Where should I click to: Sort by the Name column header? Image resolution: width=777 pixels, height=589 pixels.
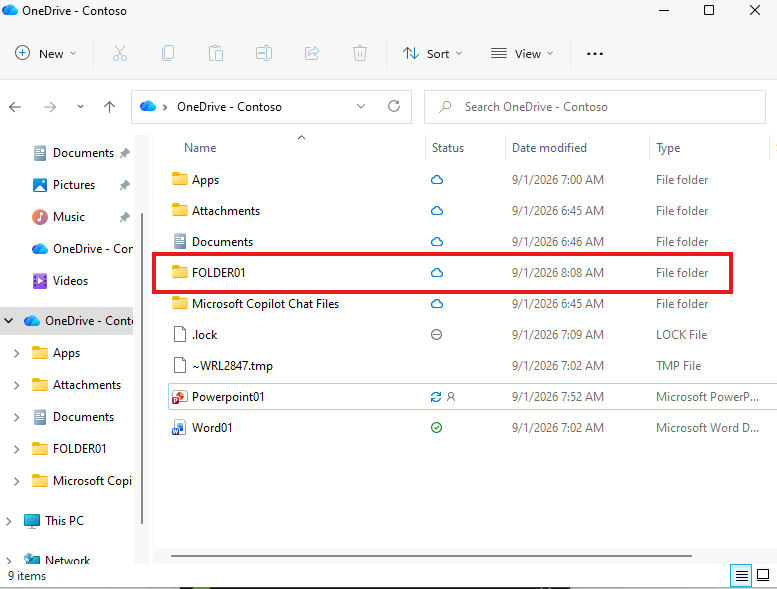coord(200,148)
